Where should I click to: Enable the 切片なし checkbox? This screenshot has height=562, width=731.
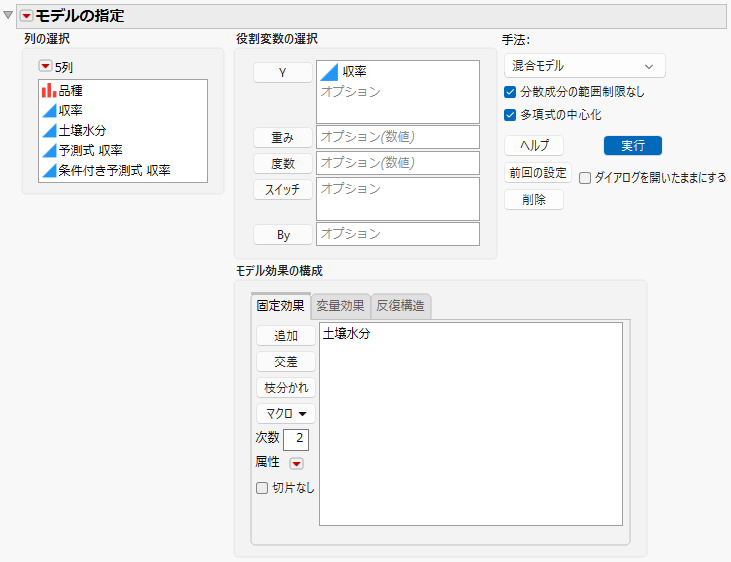pyautogui.click(x=262, y=488)
